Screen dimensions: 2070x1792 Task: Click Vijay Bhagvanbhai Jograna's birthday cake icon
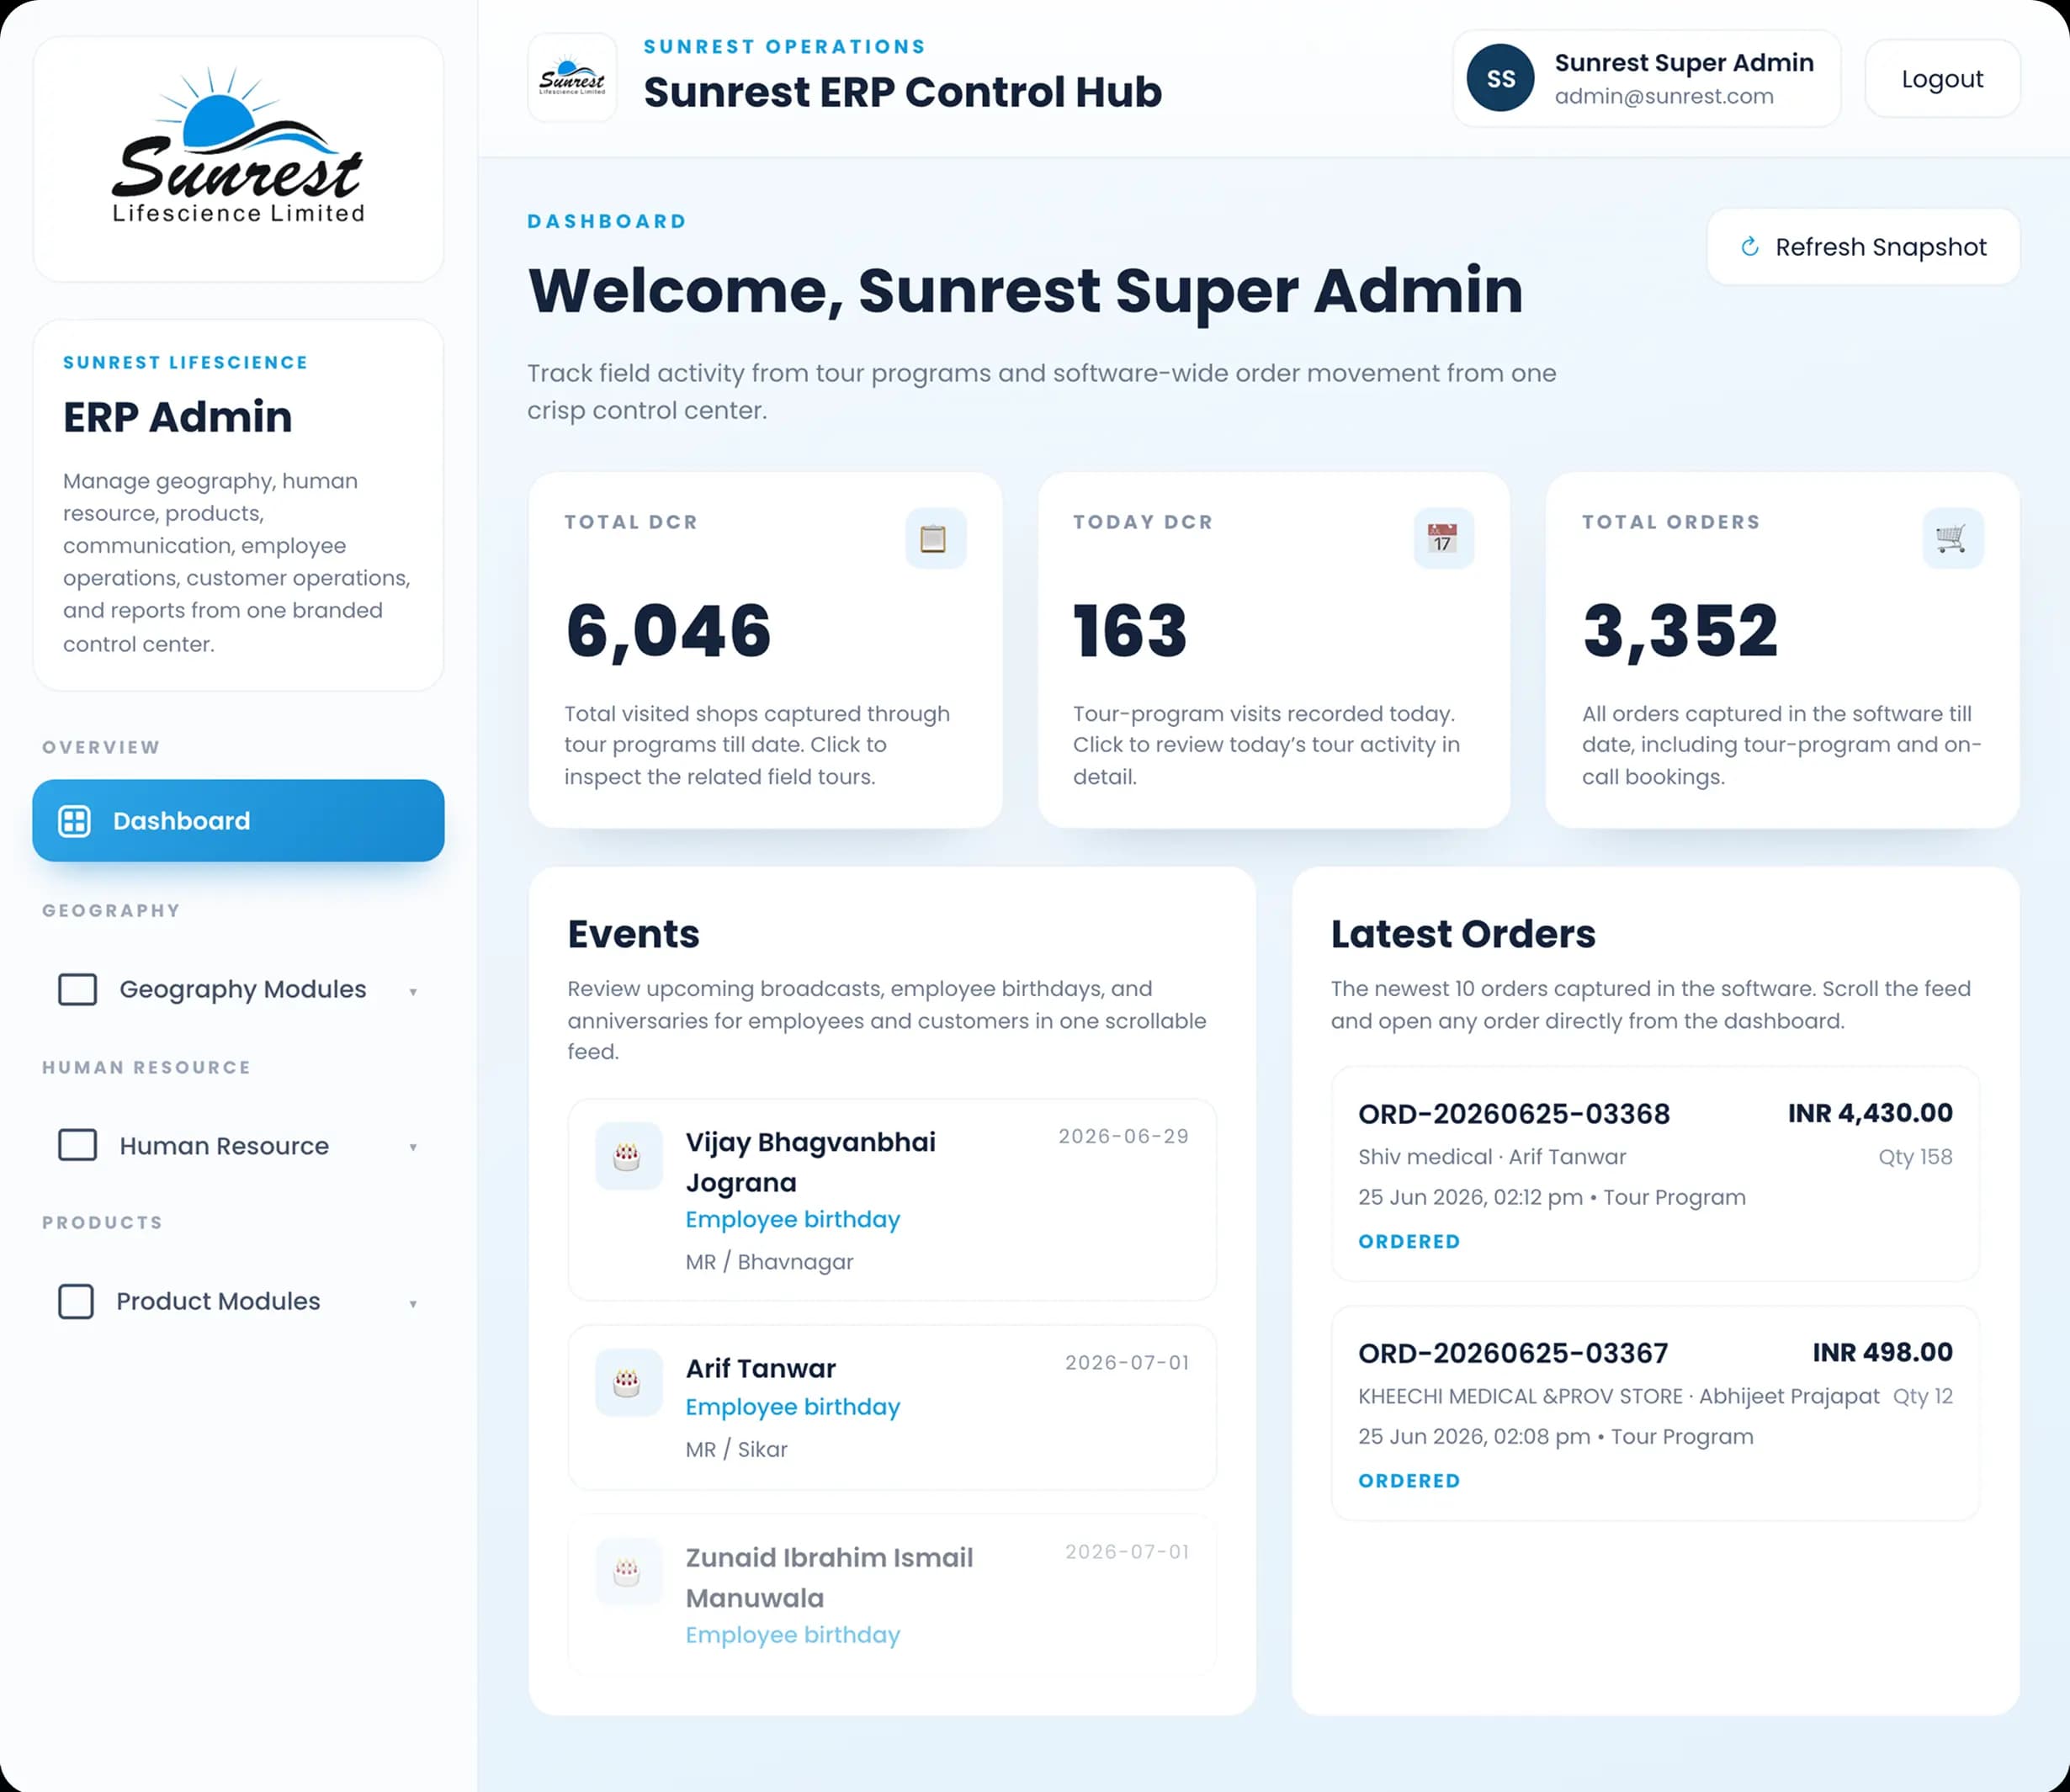click(x=628, y=1156)
